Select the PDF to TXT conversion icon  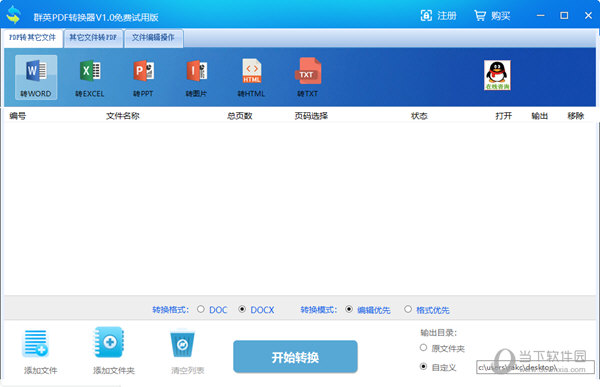[x=307, y=77]
